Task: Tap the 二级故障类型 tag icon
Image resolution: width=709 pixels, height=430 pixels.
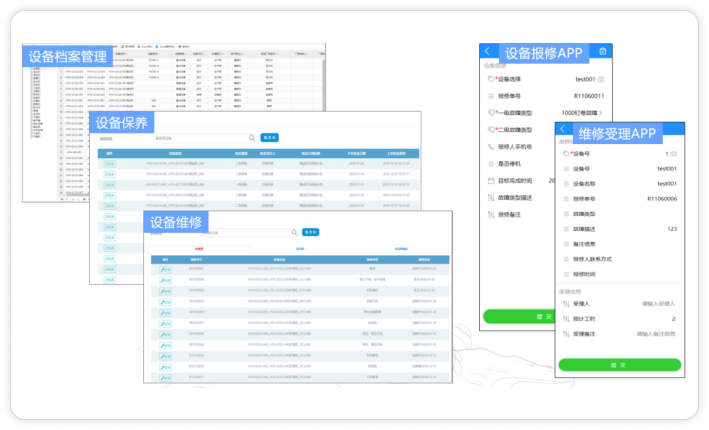Action: pyautogui.click(x=491, y=130)
